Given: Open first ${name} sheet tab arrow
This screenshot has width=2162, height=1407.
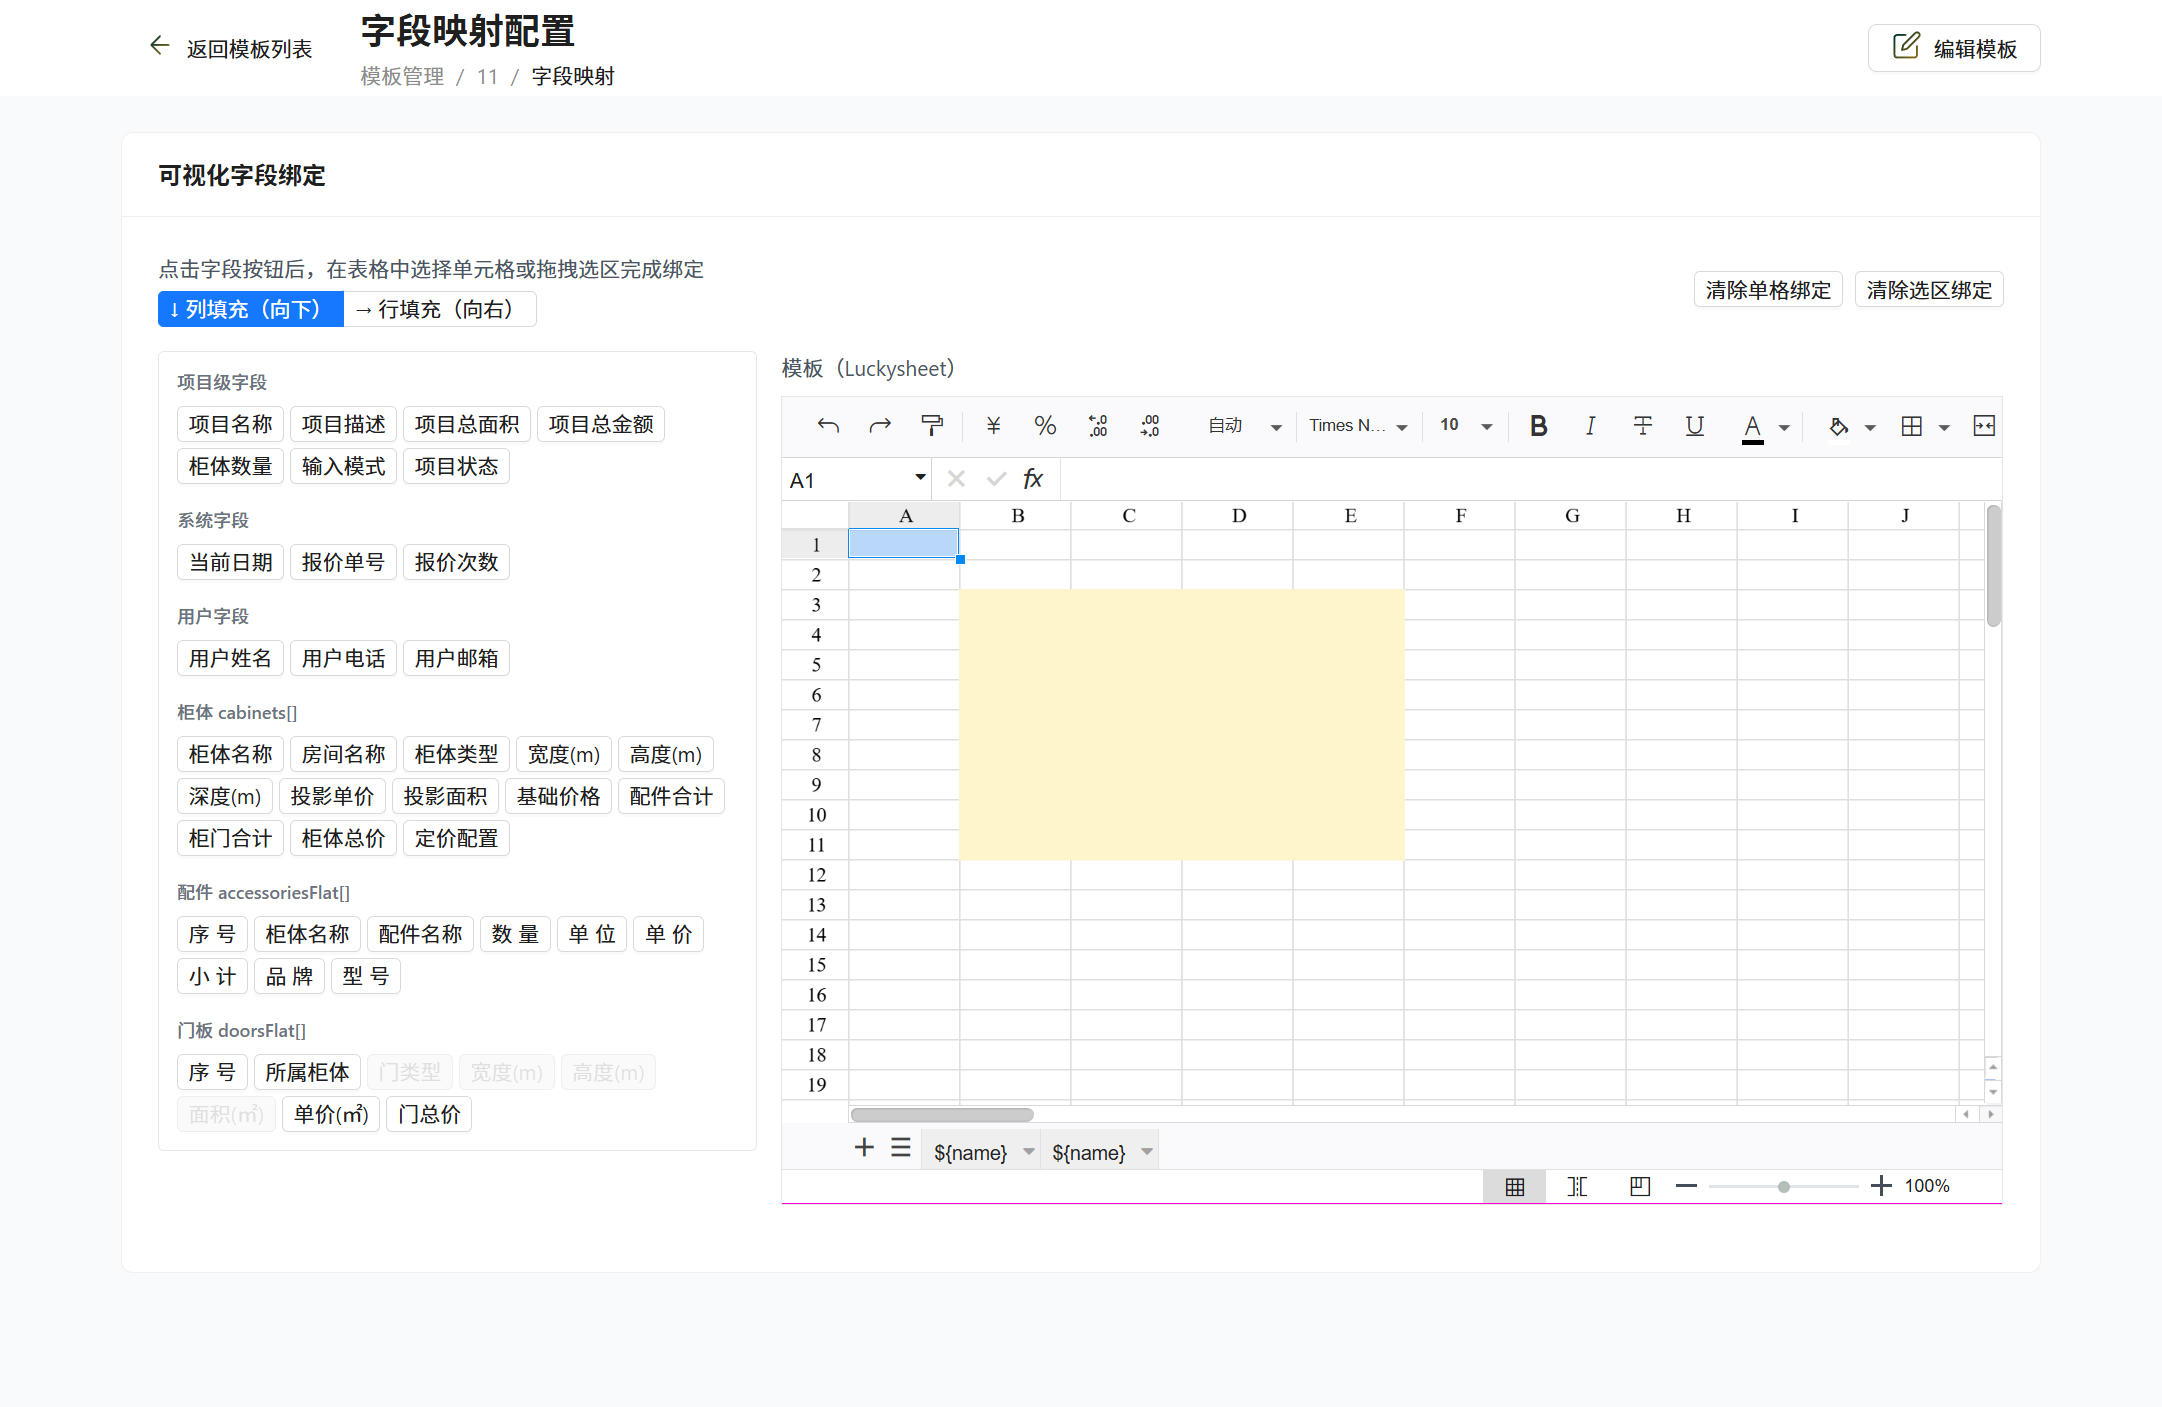Looking at the screenshot, I should [x=1029, y=1152].
